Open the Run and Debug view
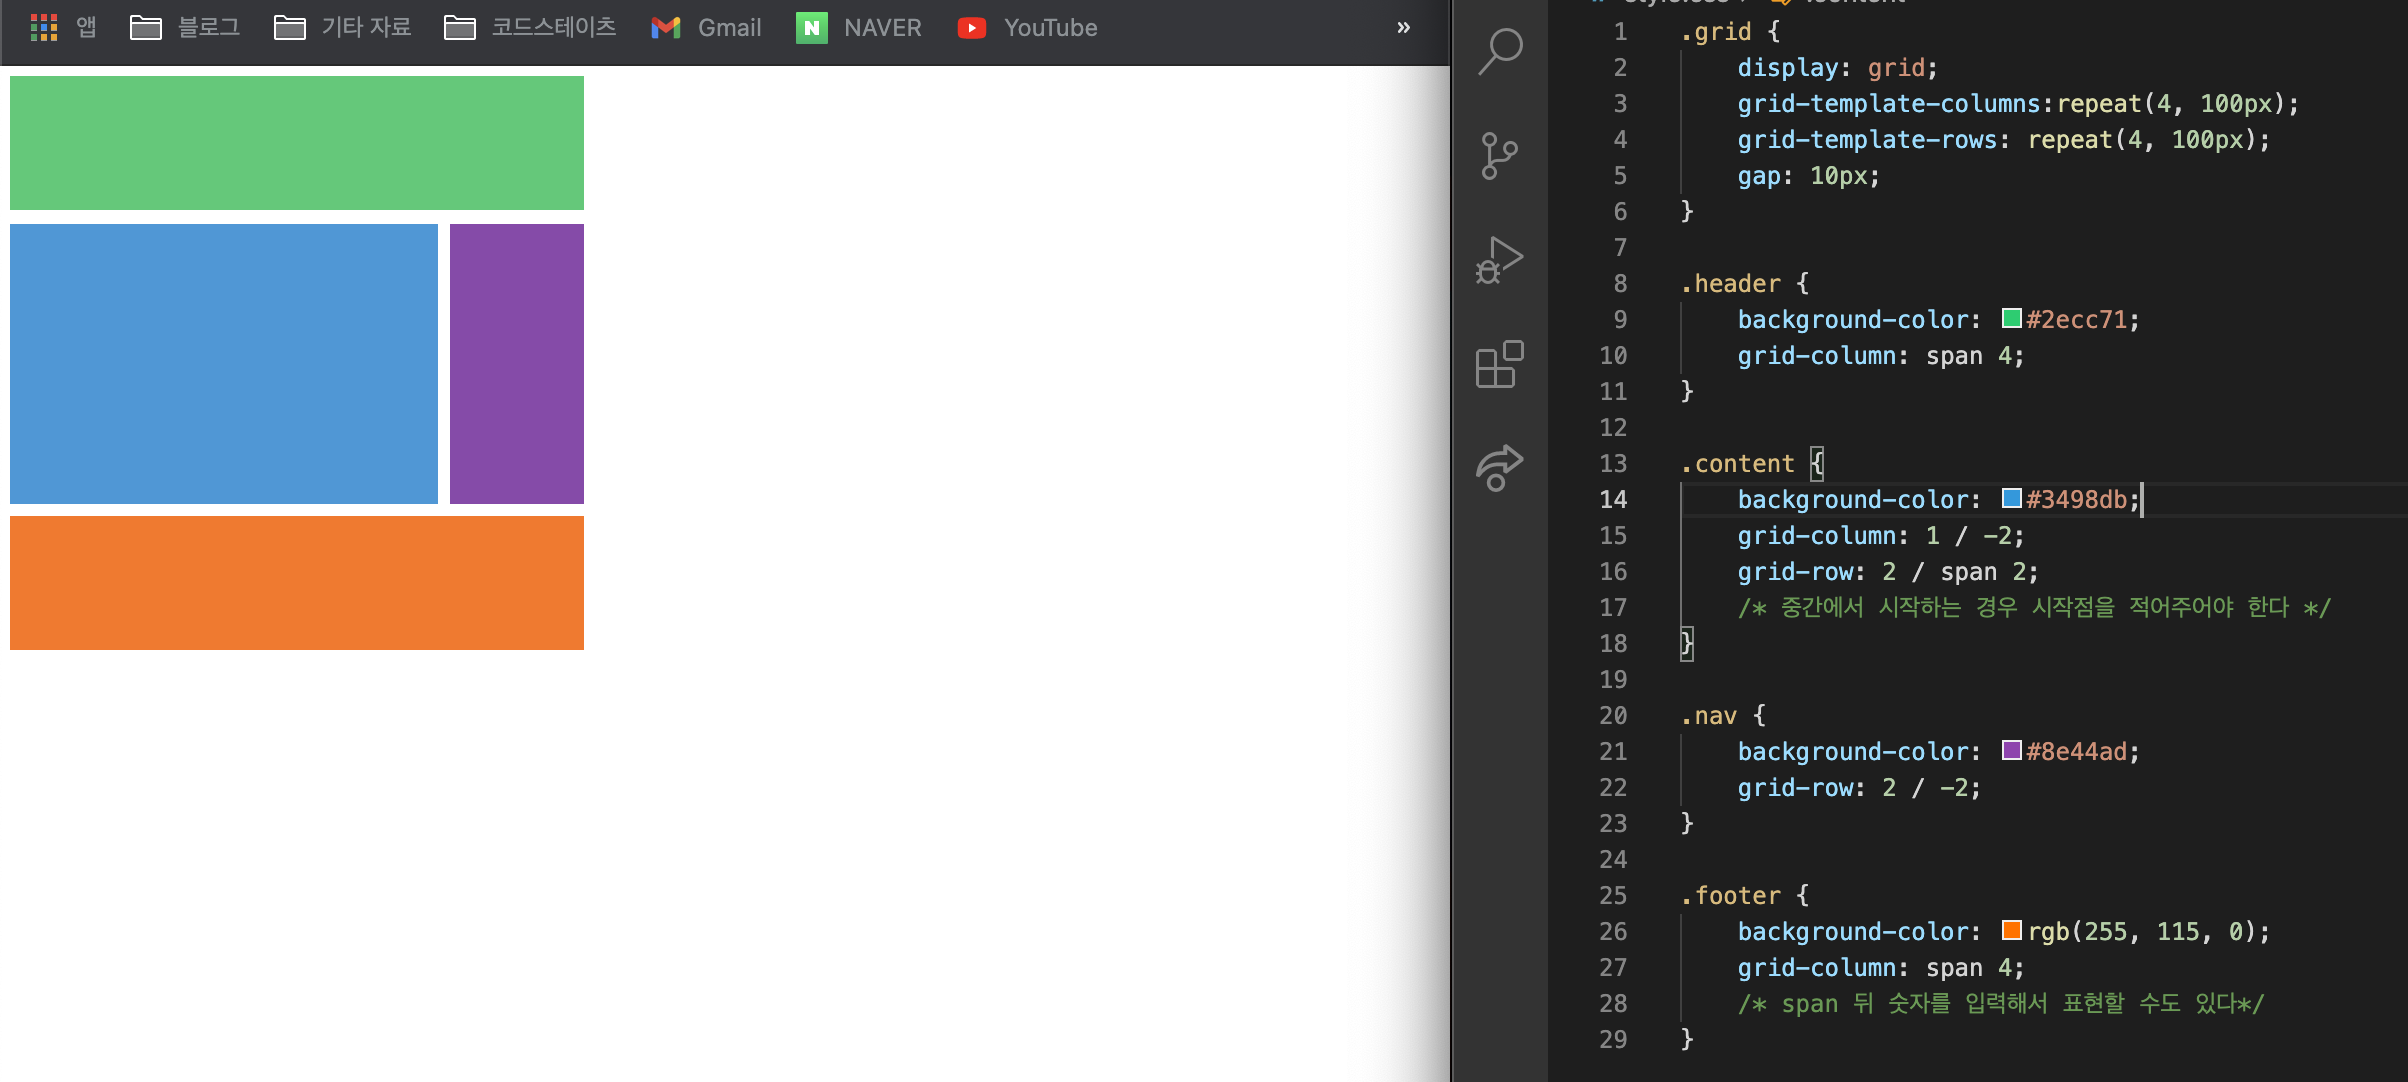 [1499, 260]
